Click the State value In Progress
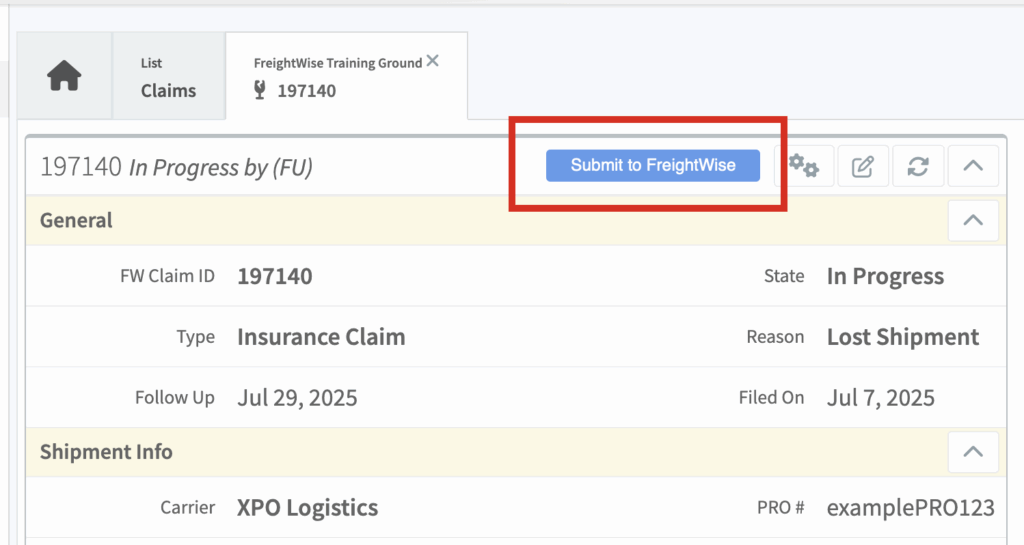 coord(885,277)
